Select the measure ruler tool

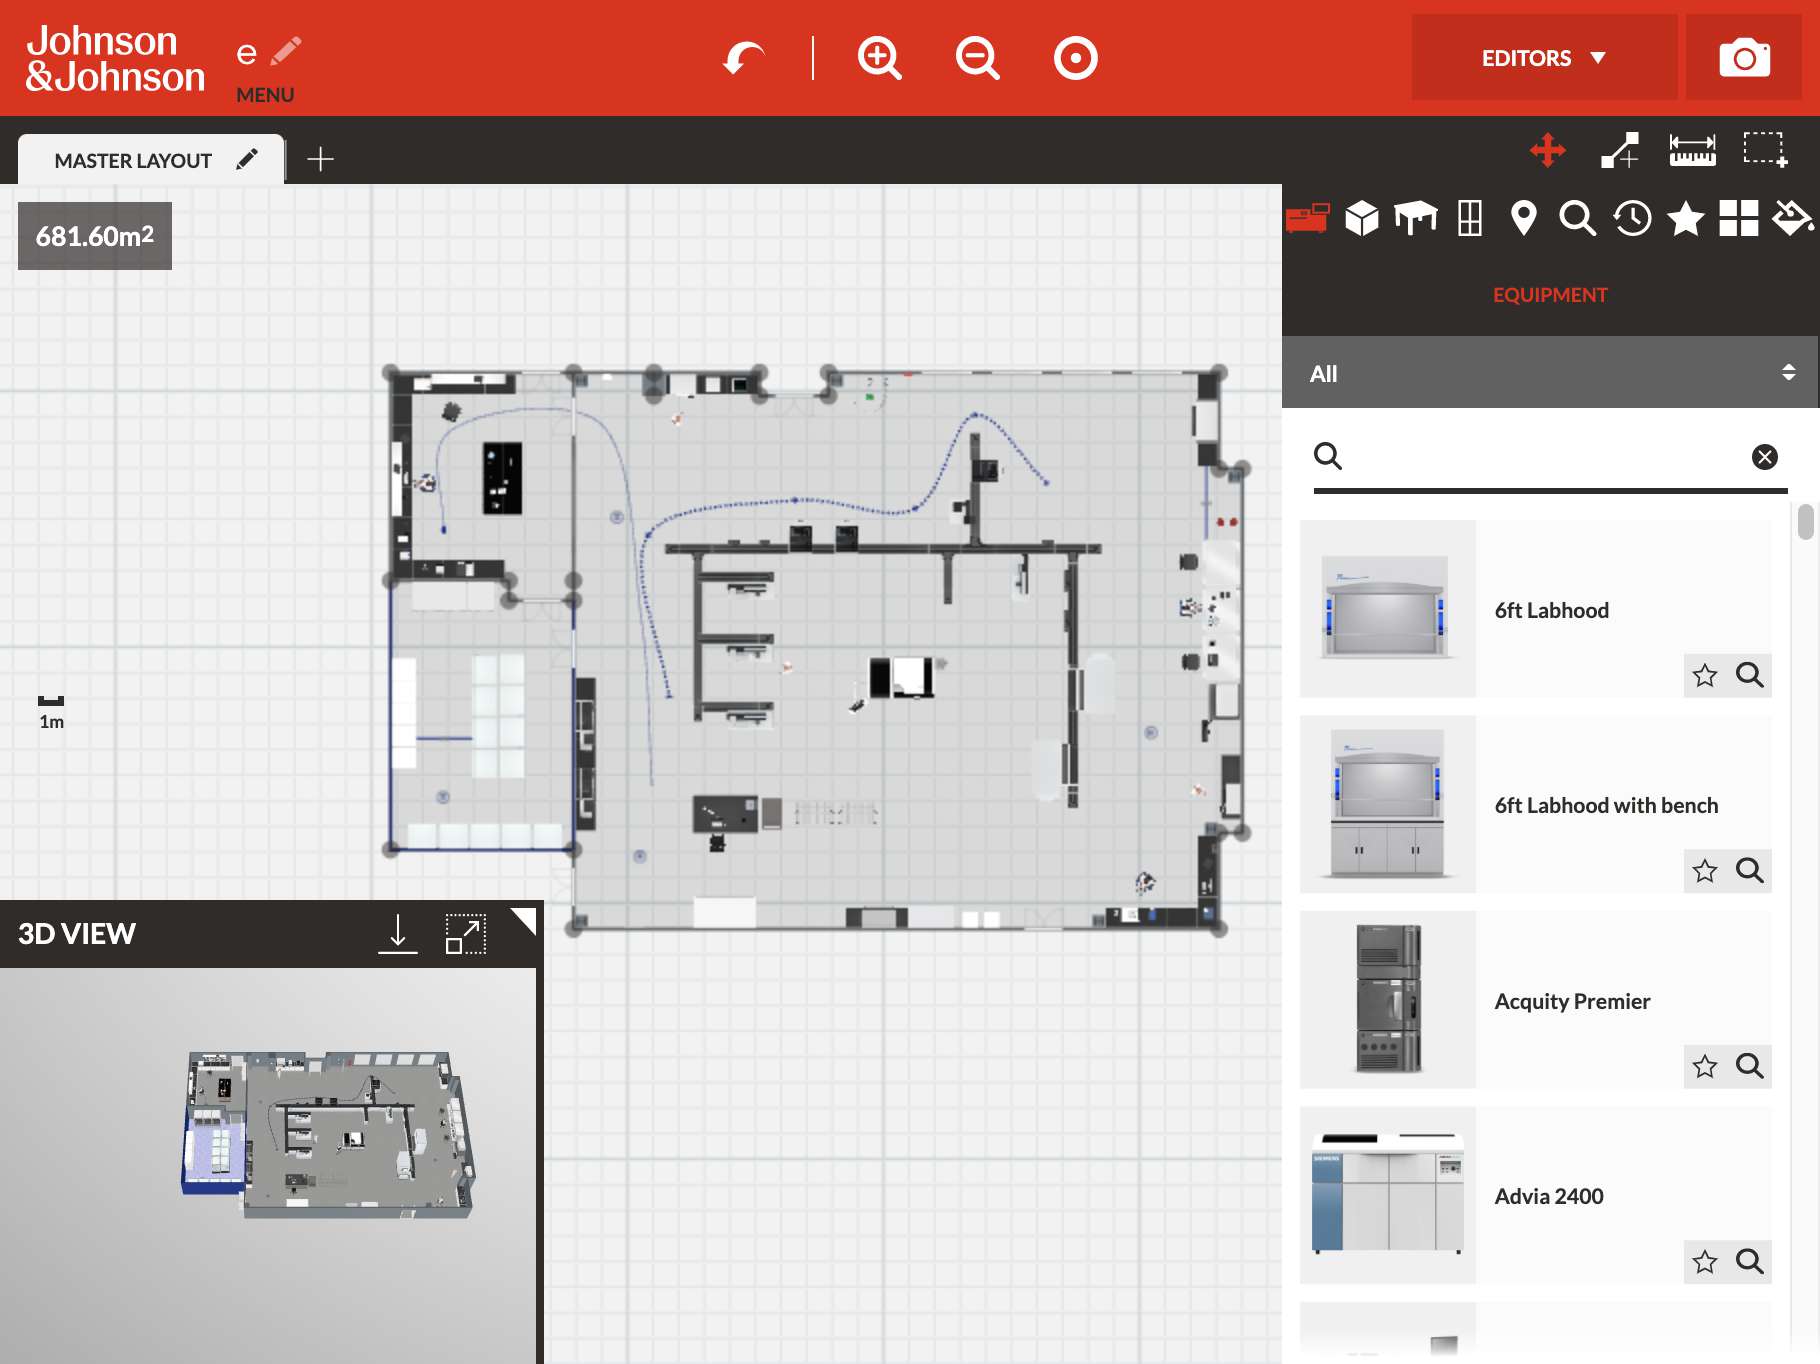click(x=1692, y=150)
